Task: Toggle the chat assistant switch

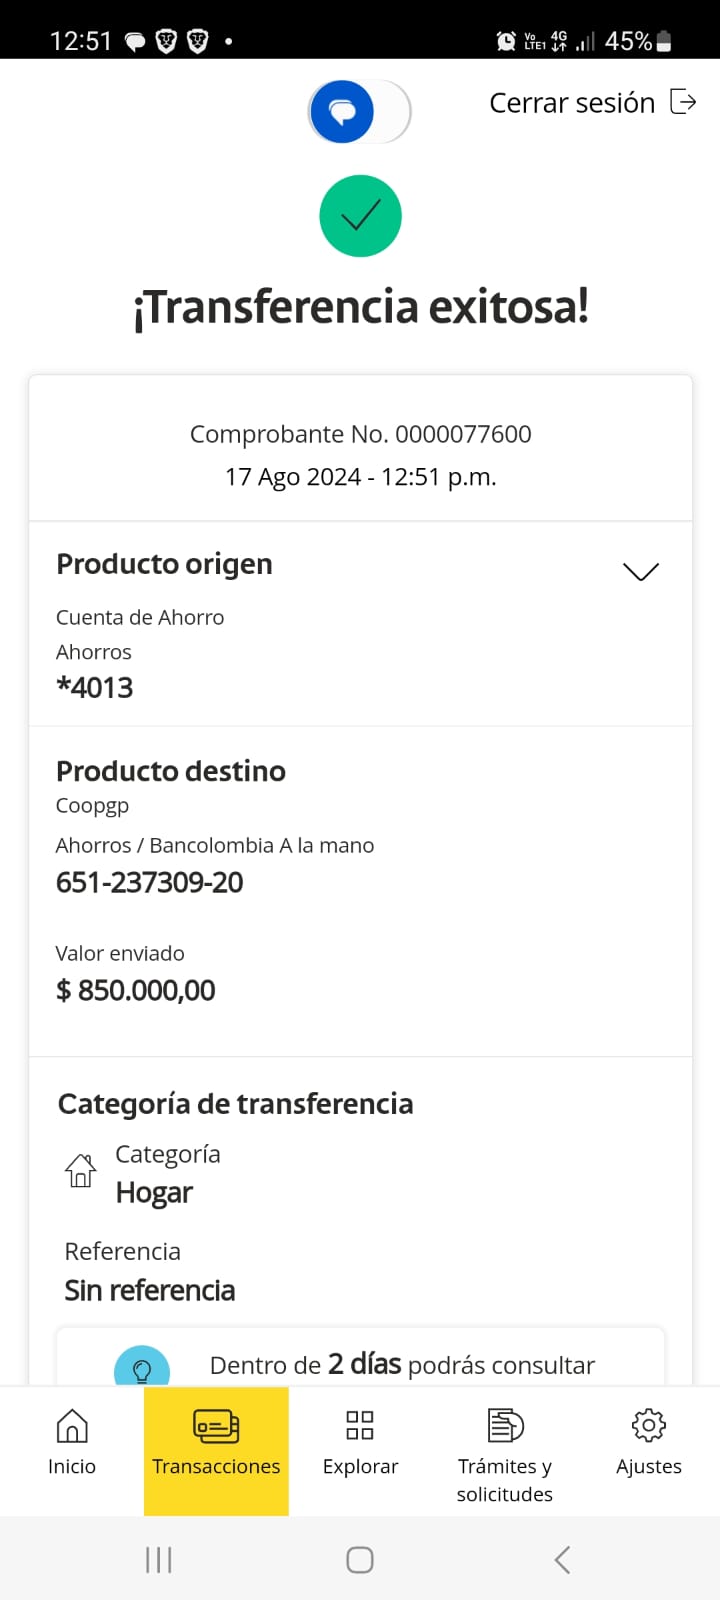Action: [359, 111]
